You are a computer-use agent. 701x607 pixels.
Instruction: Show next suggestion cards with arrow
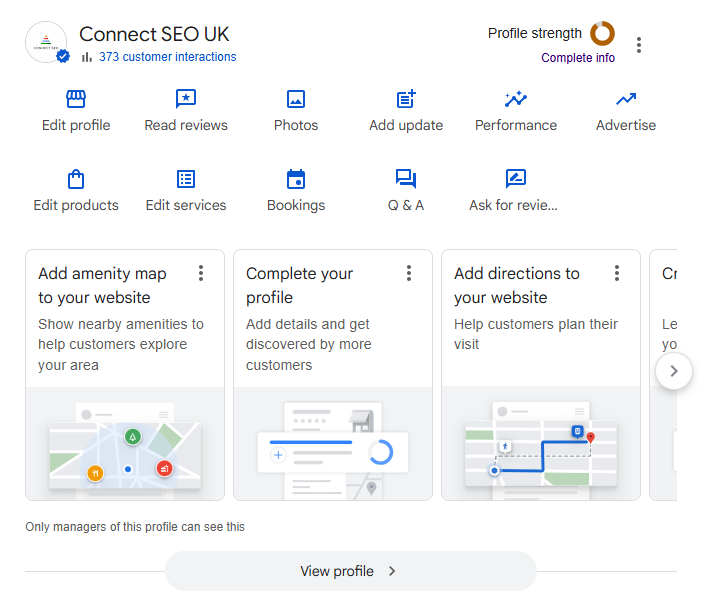point(674,371)
